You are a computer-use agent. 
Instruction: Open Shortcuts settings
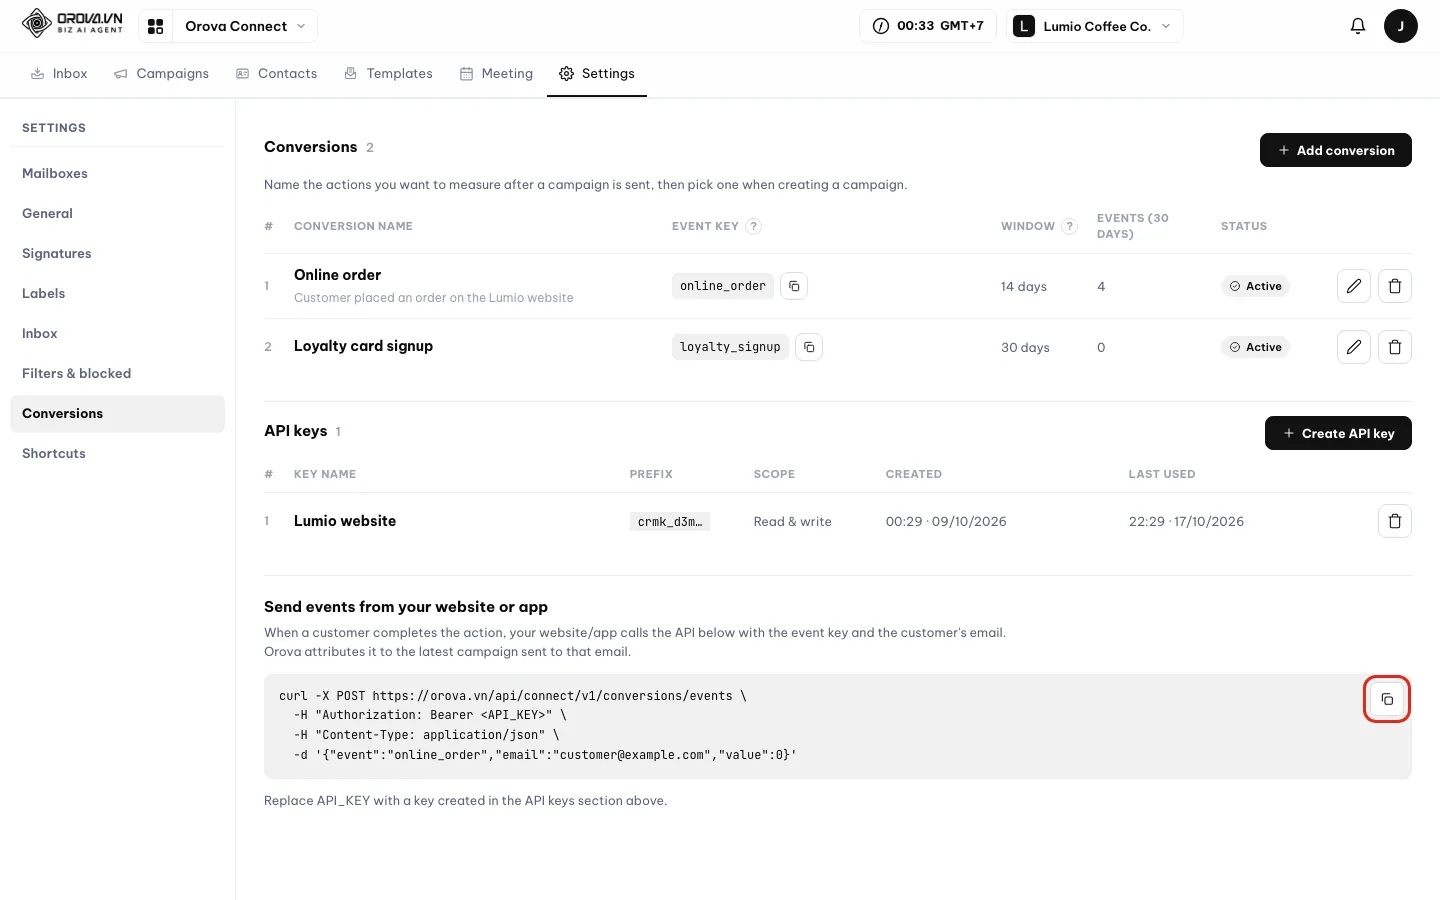pos(117,454)
